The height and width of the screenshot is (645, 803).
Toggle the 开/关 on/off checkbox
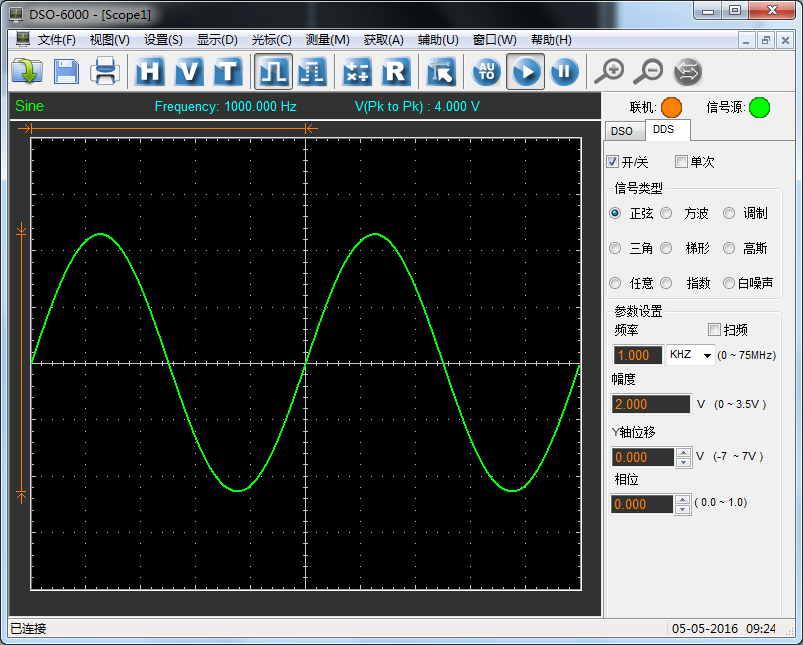pyautogui.click(x=613, y=162)
